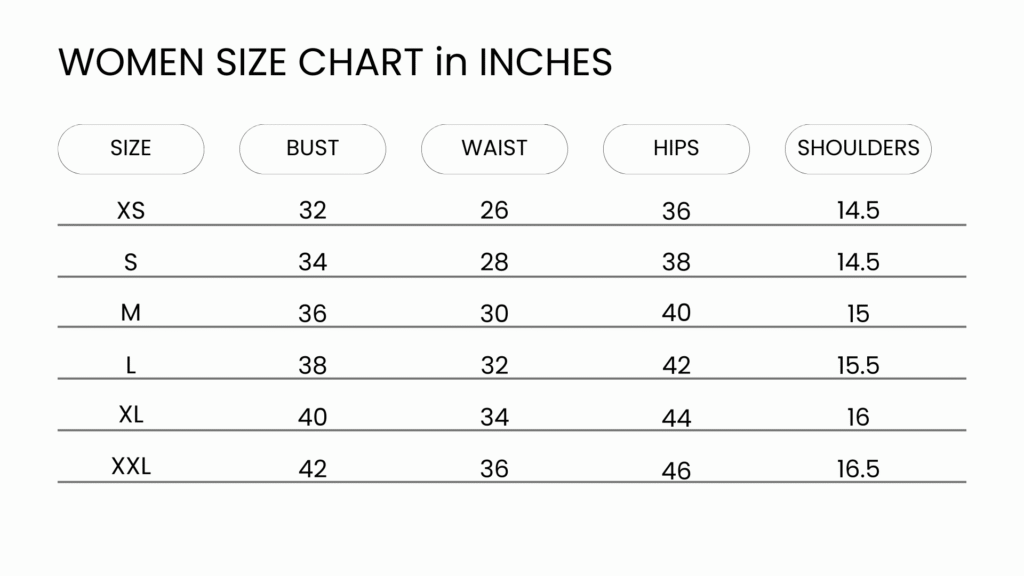Select the waist value 28 for size S
The width and height of the screenshot is (1024, 576).
point(494,263)
